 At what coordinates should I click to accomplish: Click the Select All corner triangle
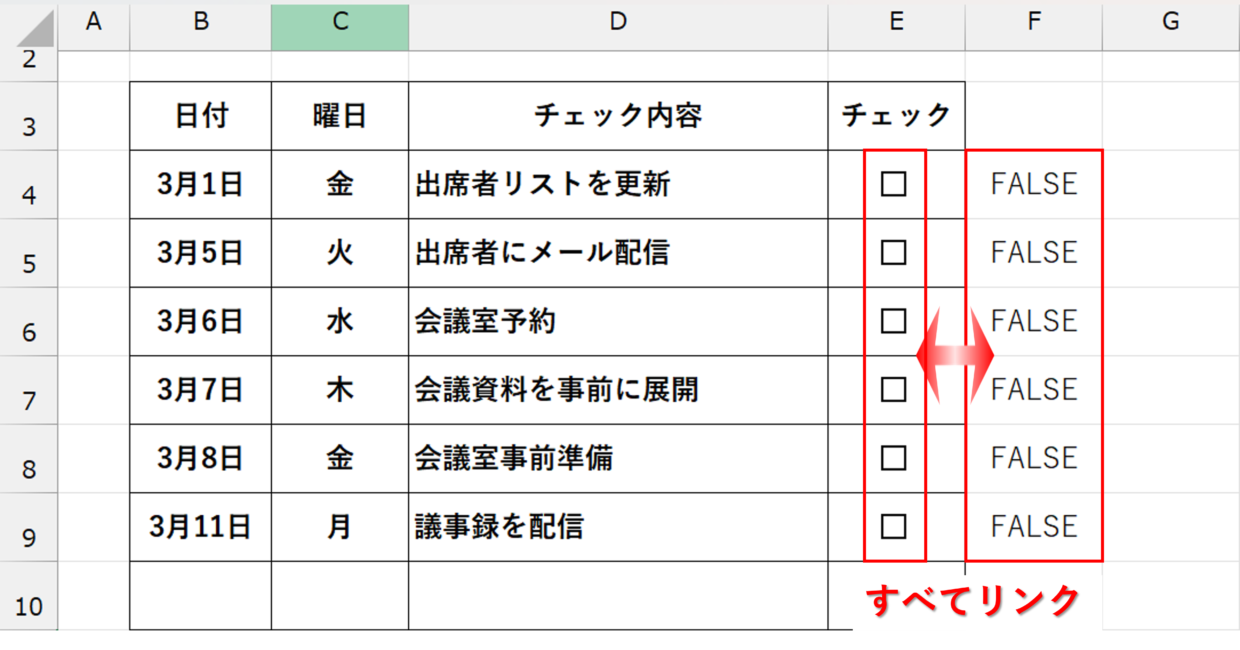(x=30, y=24)
